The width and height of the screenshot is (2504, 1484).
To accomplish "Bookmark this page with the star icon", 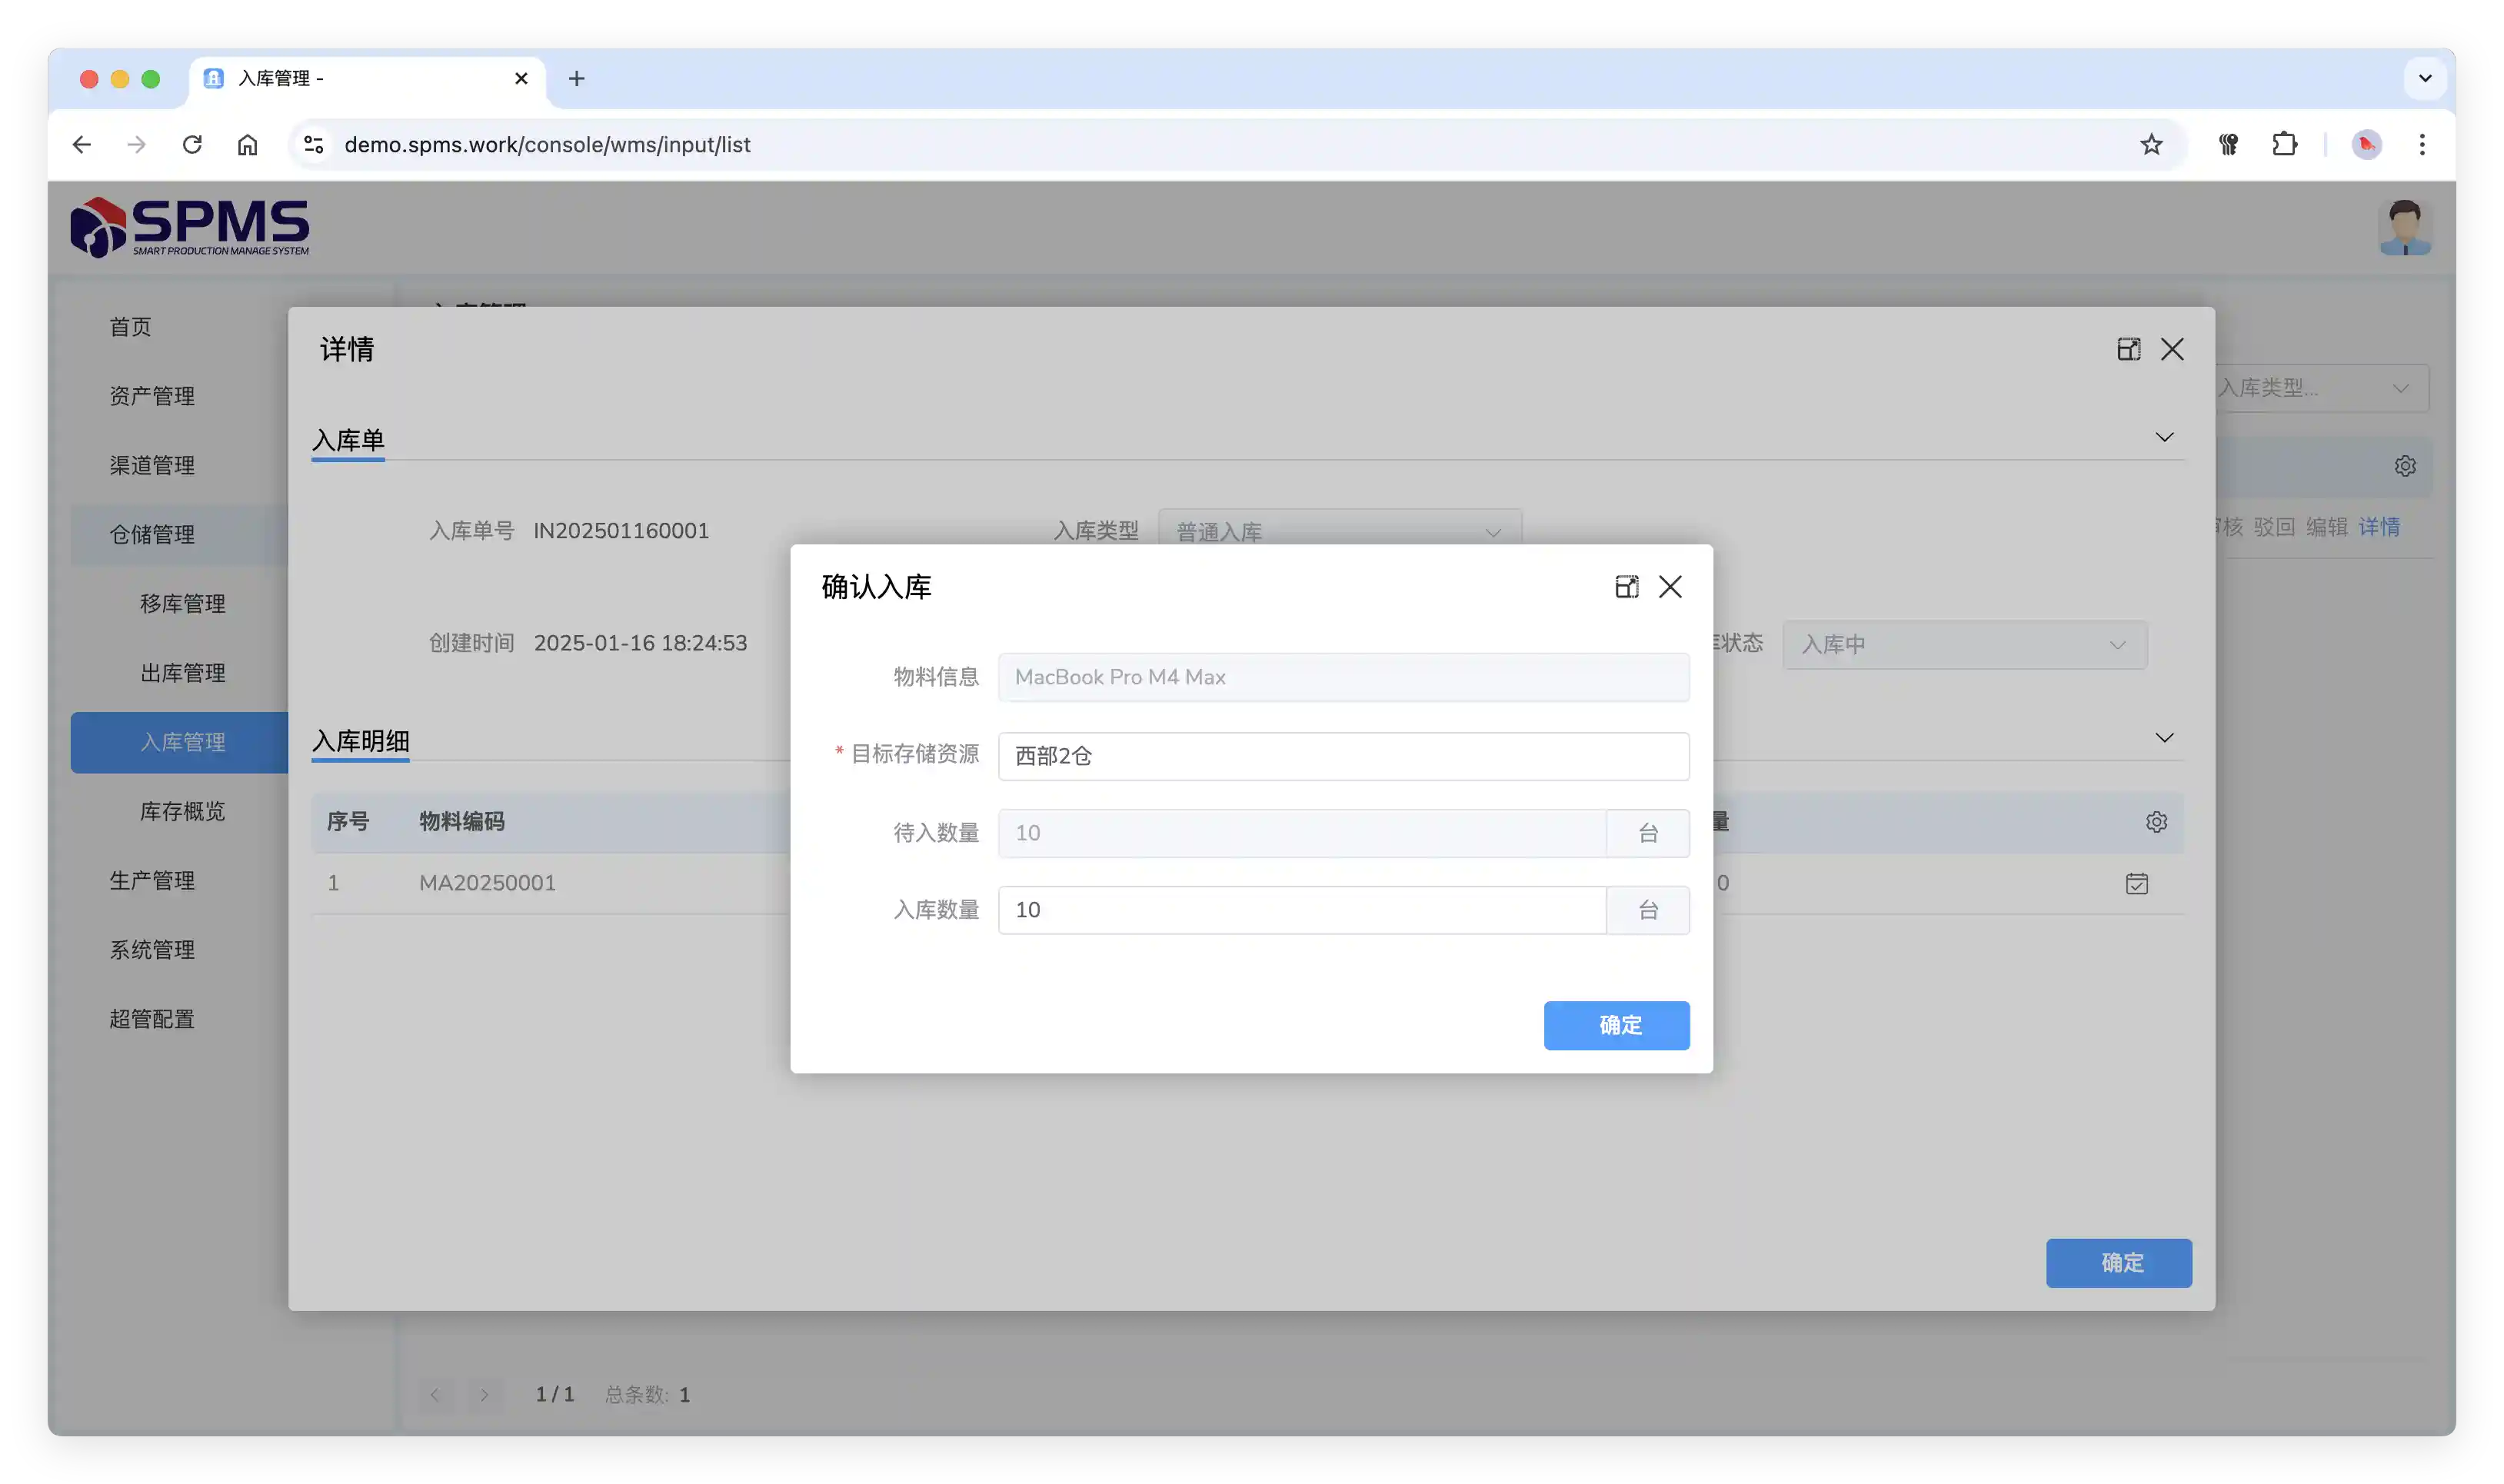I will point(2151,145).
